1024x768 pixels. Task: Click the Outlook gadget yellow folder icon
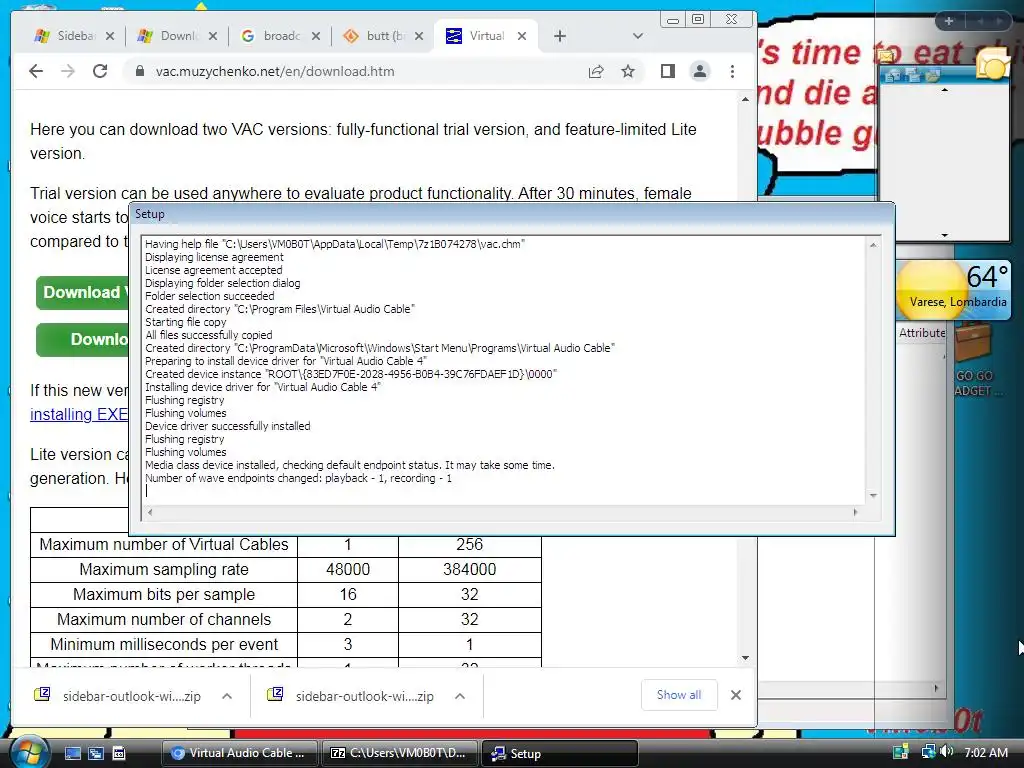[x=993, y=65]
